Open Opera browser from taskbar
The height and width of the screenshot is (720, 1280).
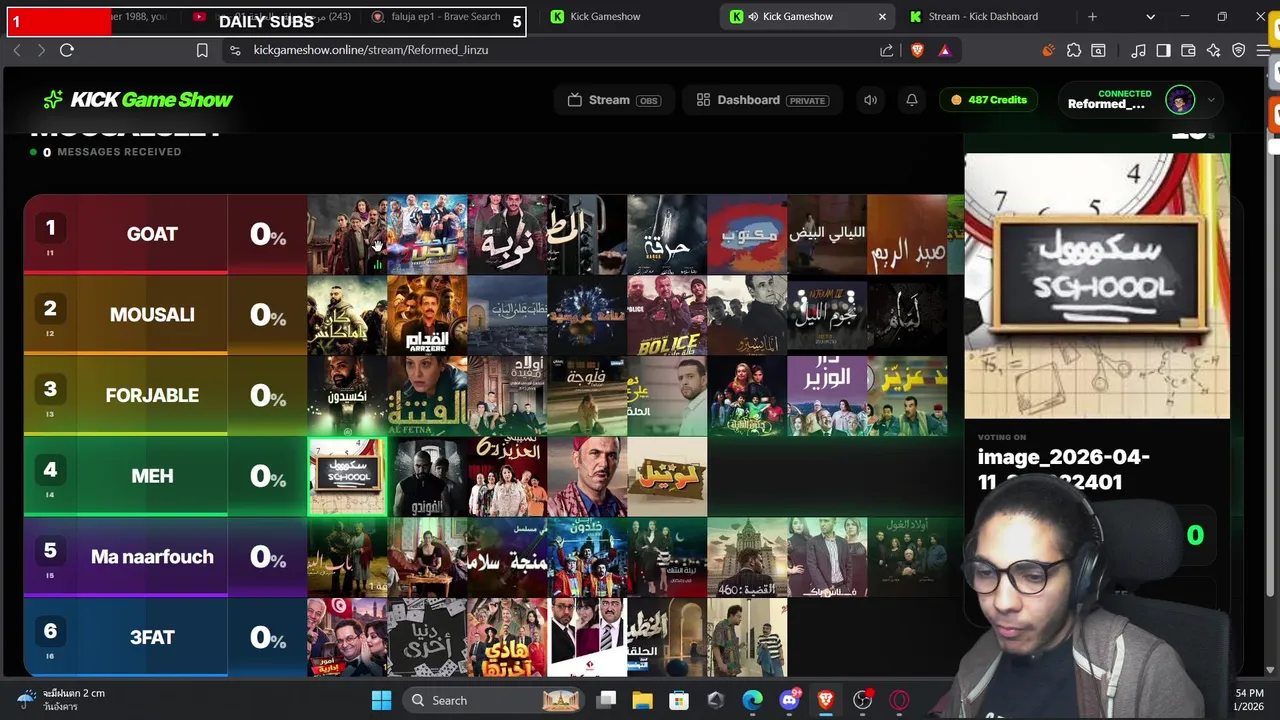(899, 700)
